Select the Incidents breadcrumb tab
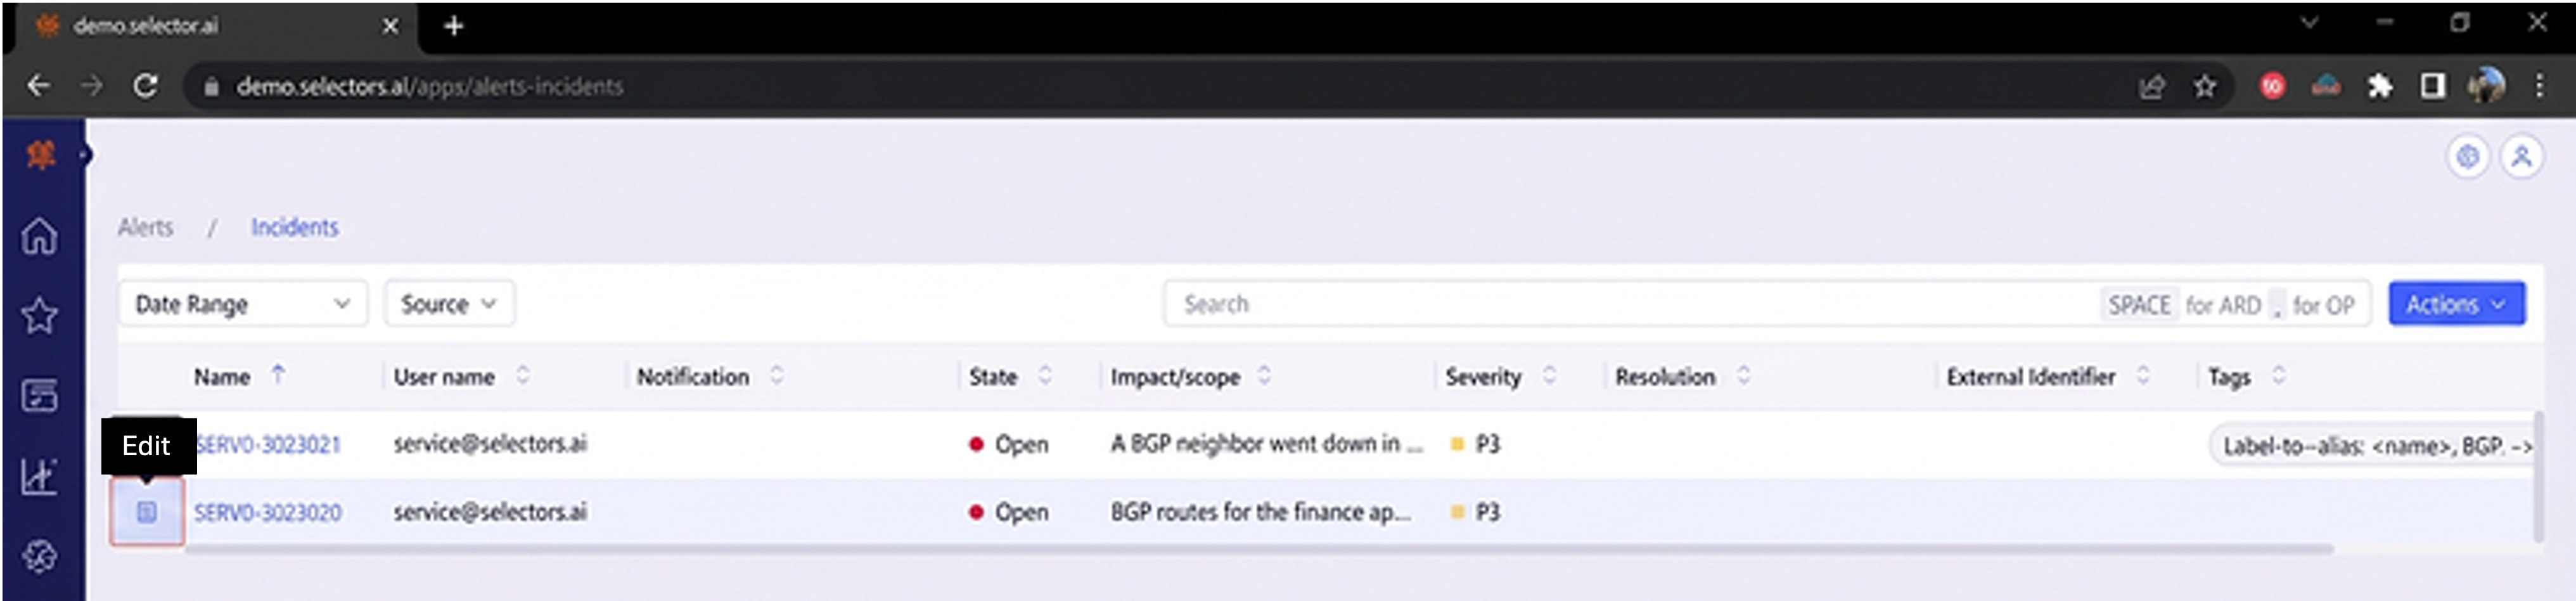Screen dimensions: 2576x601 tap(295, 227)
